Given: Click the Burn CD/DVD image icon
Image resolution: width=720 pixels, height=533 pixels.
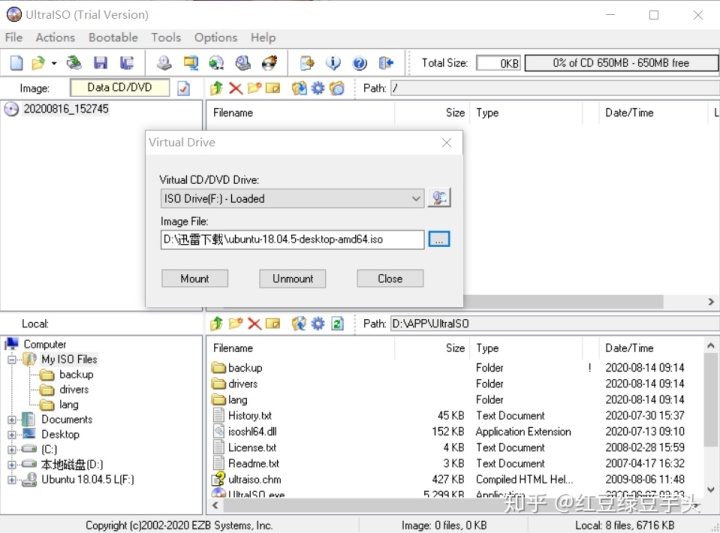Looking at the screenshot, I should pos(270,63).
